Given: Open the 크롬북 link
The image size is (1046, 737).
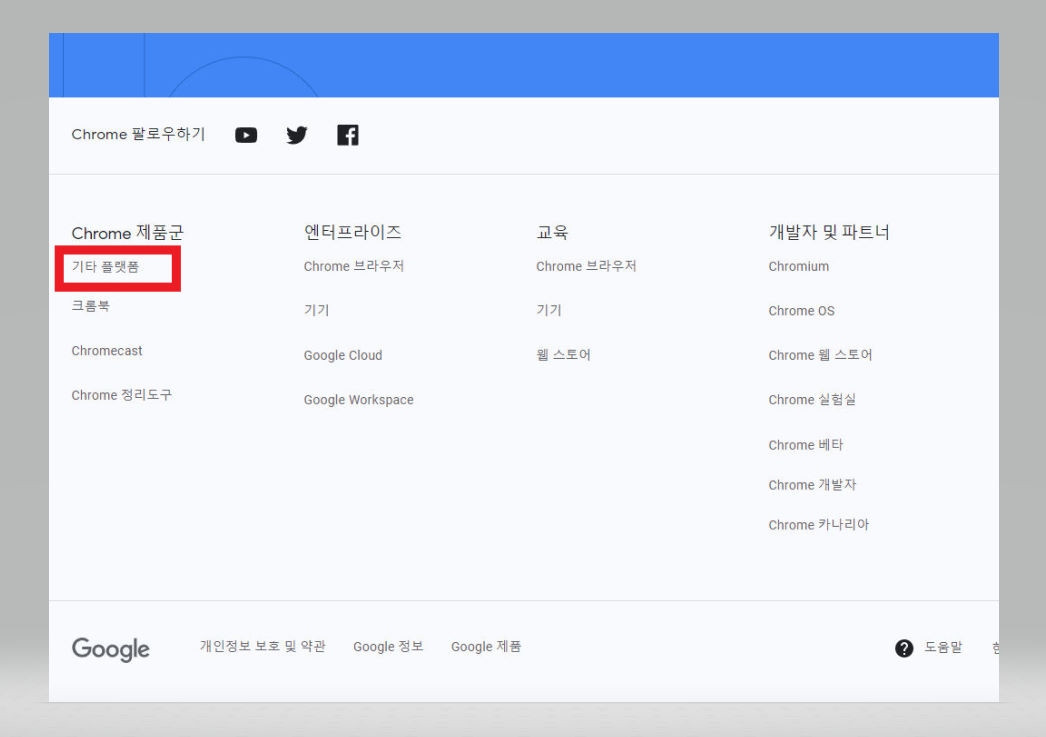Looking at the screenshot, I should tap(91, 305).
